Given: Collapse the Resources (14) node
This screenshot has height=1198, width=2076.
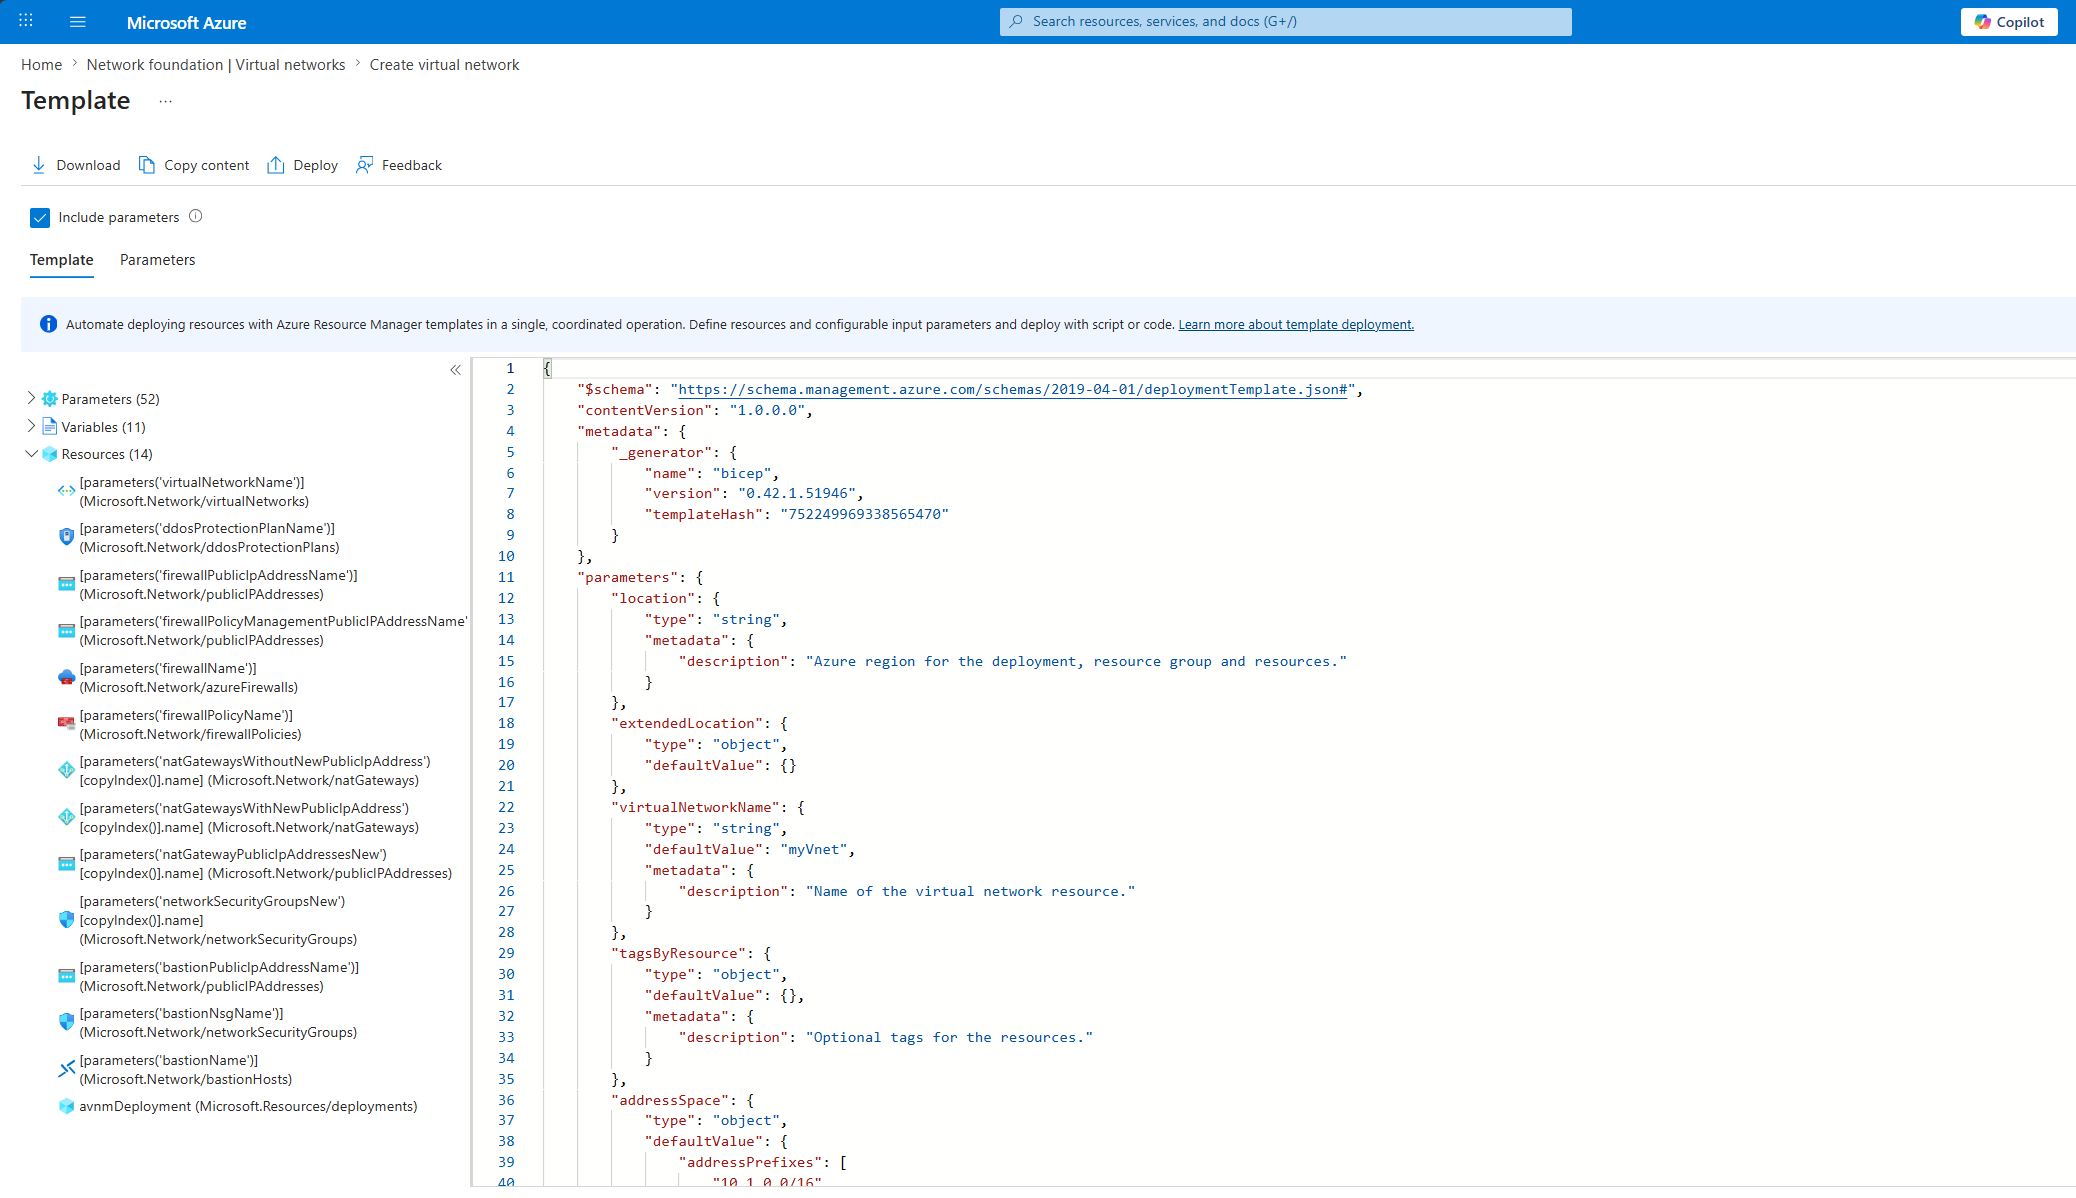Looking at the screenshot, I should click(x=31, y=454).
